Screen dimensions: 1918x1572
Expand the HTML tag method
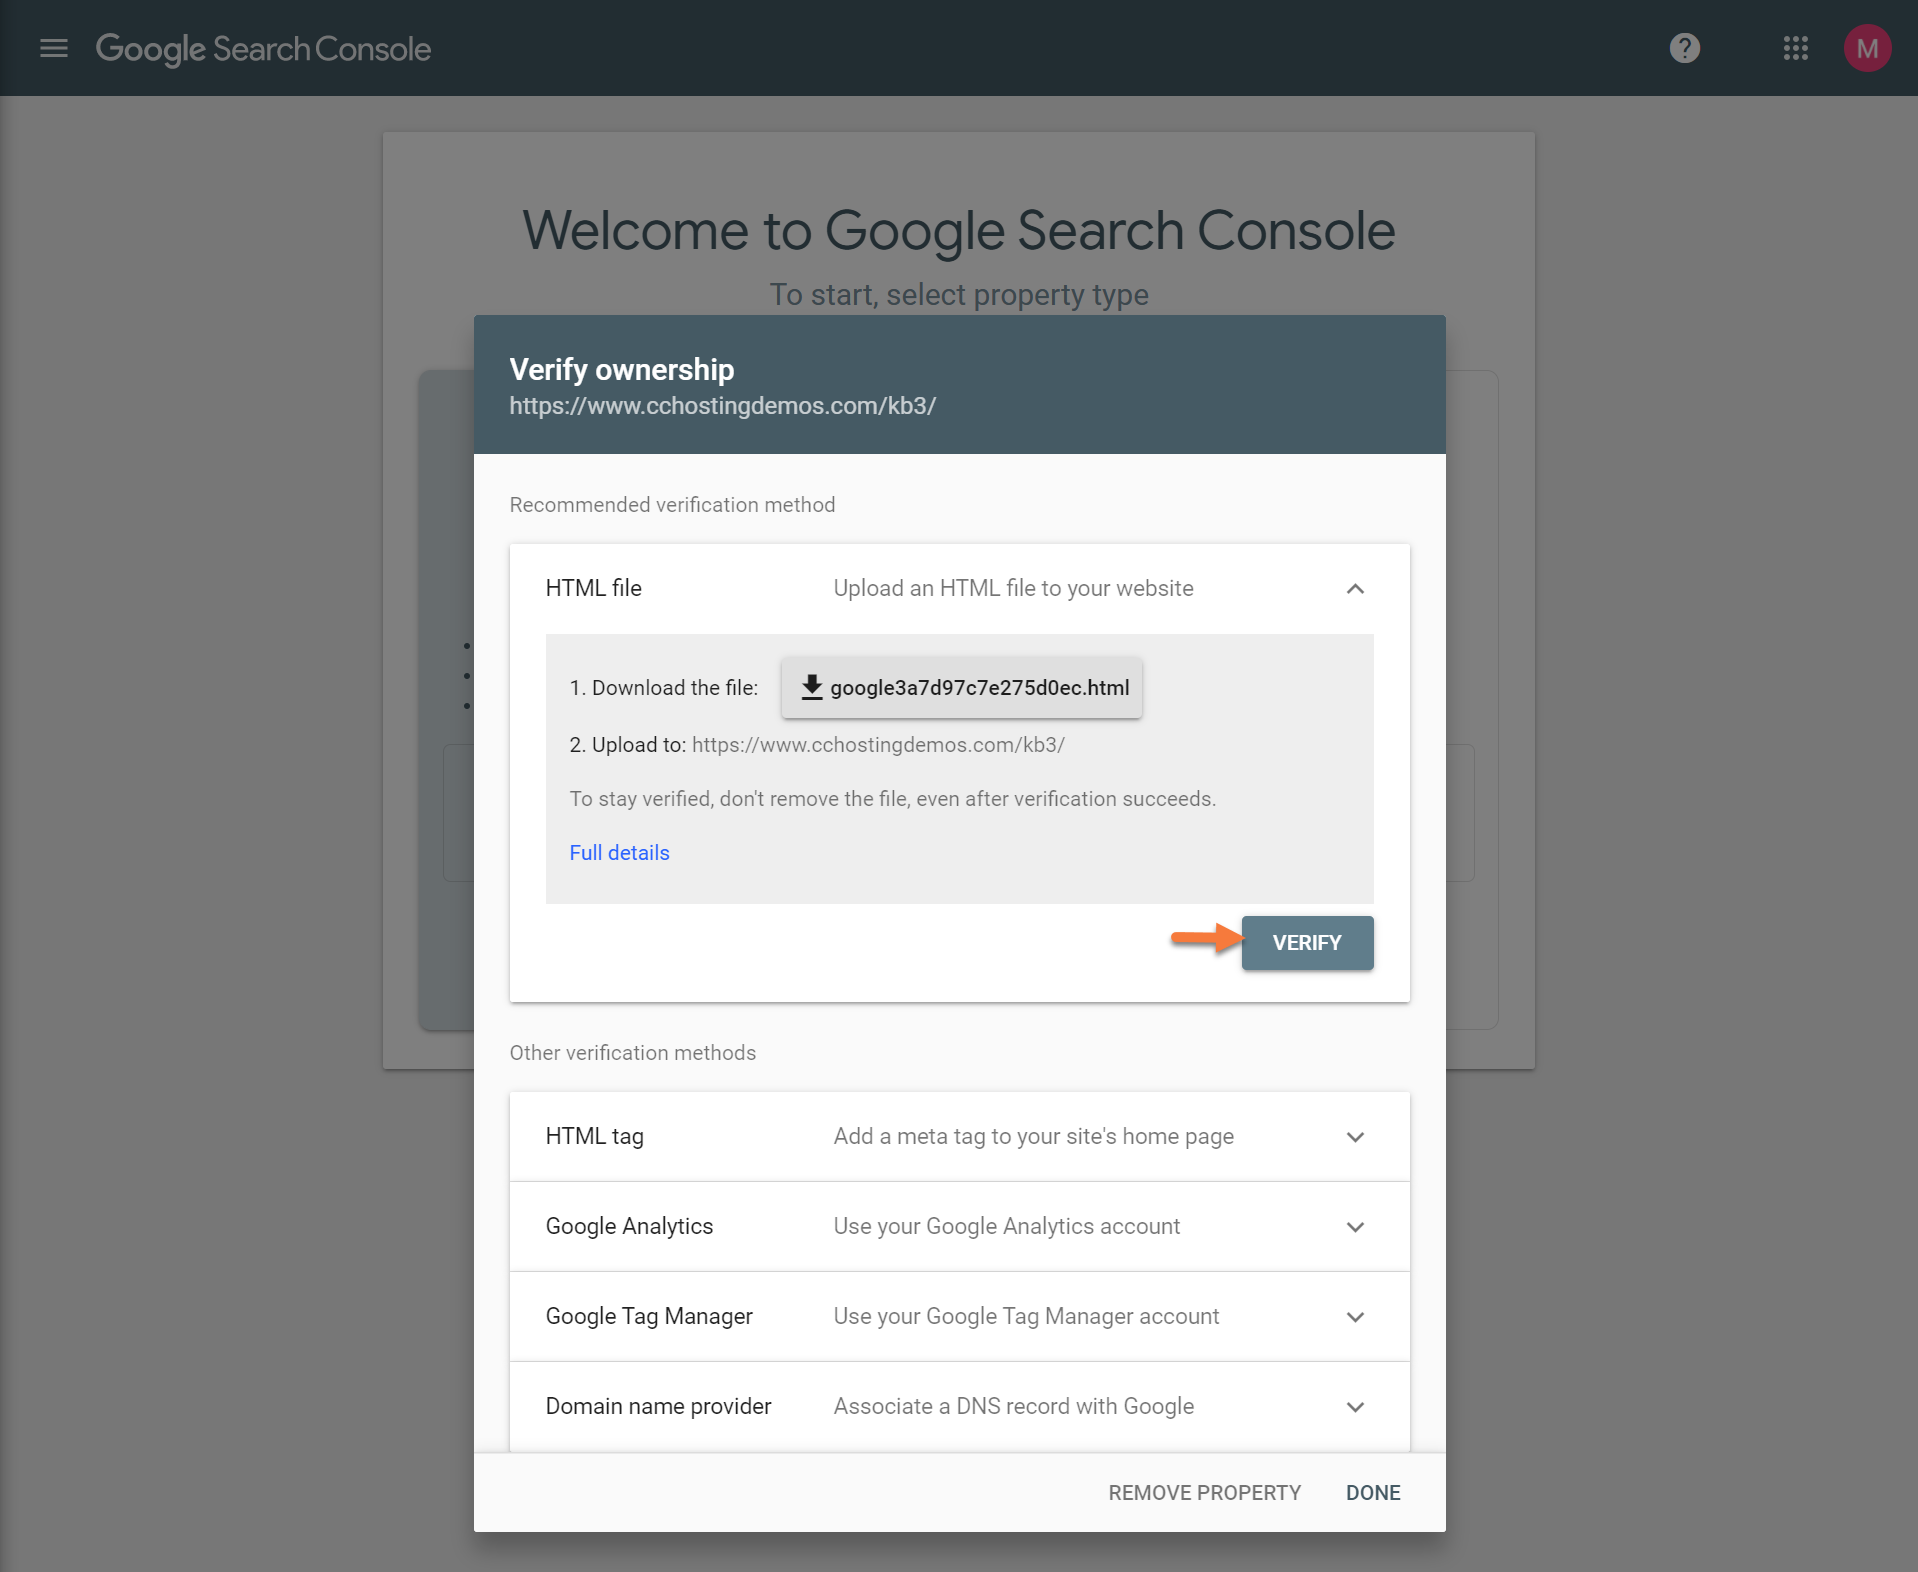point(1355,1137)
